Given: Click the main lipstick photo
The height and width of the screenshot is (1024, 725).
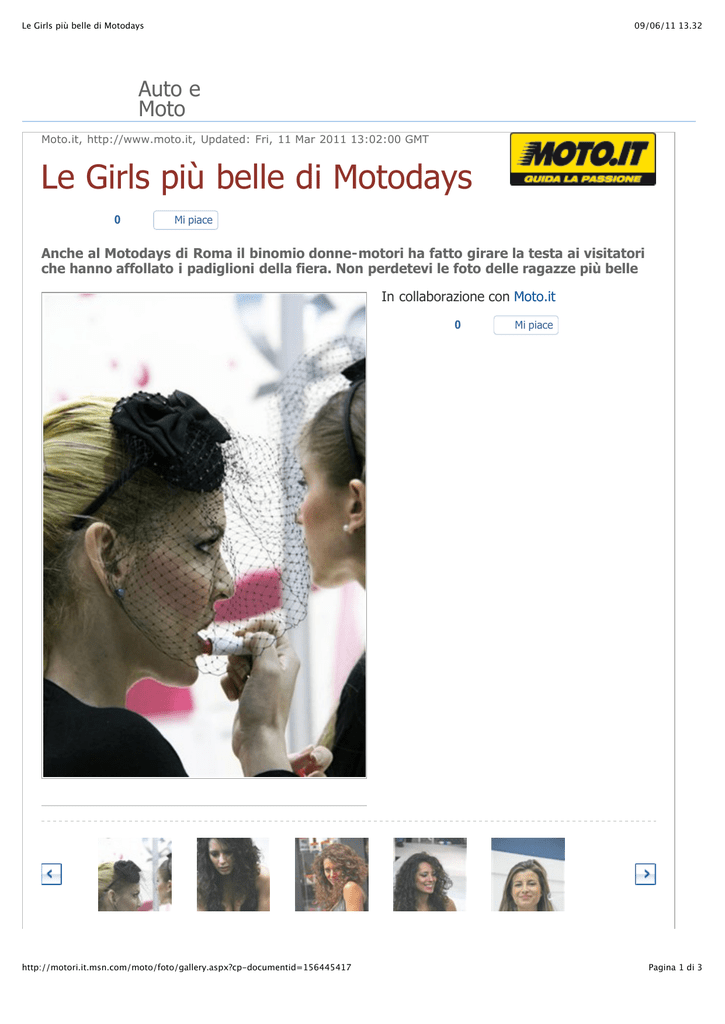Looking at the screenshot, I should pos(204,535).
